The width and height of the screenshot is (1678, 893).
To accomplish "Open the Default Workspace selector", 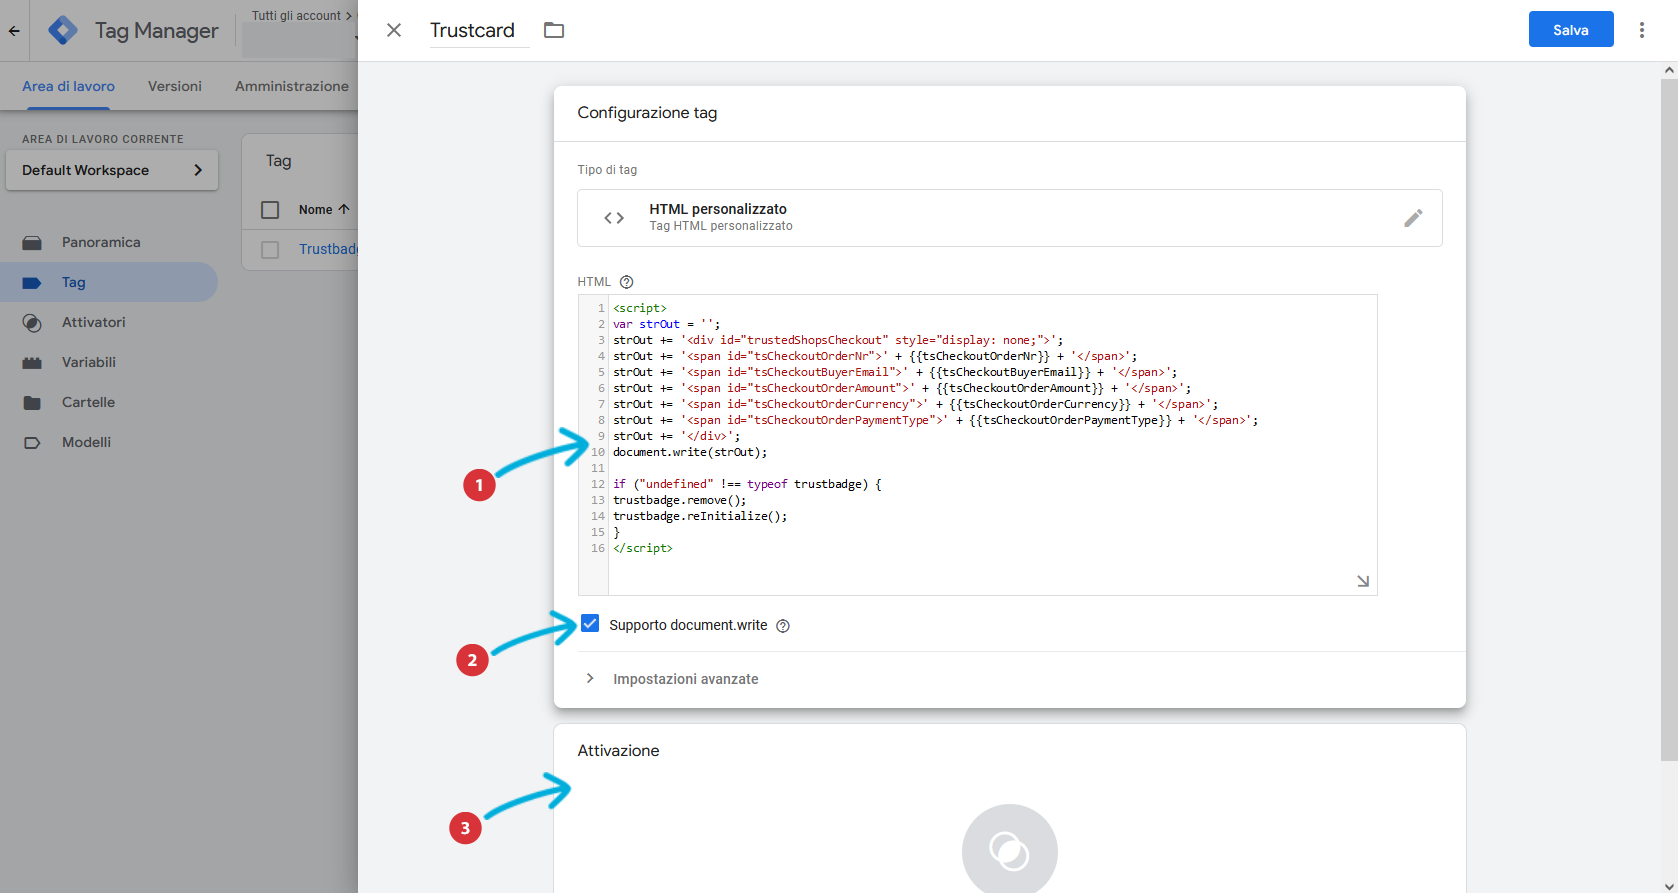I will pos(112,170).
